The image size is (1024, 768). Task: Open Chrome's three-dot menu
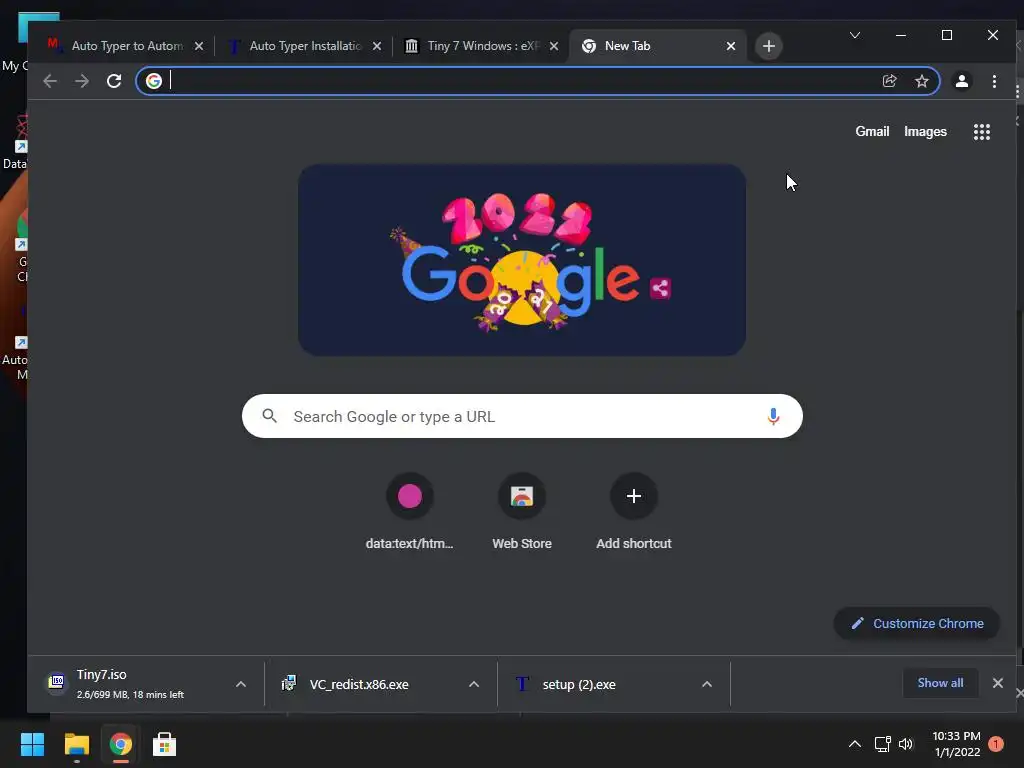click(994, 81)
